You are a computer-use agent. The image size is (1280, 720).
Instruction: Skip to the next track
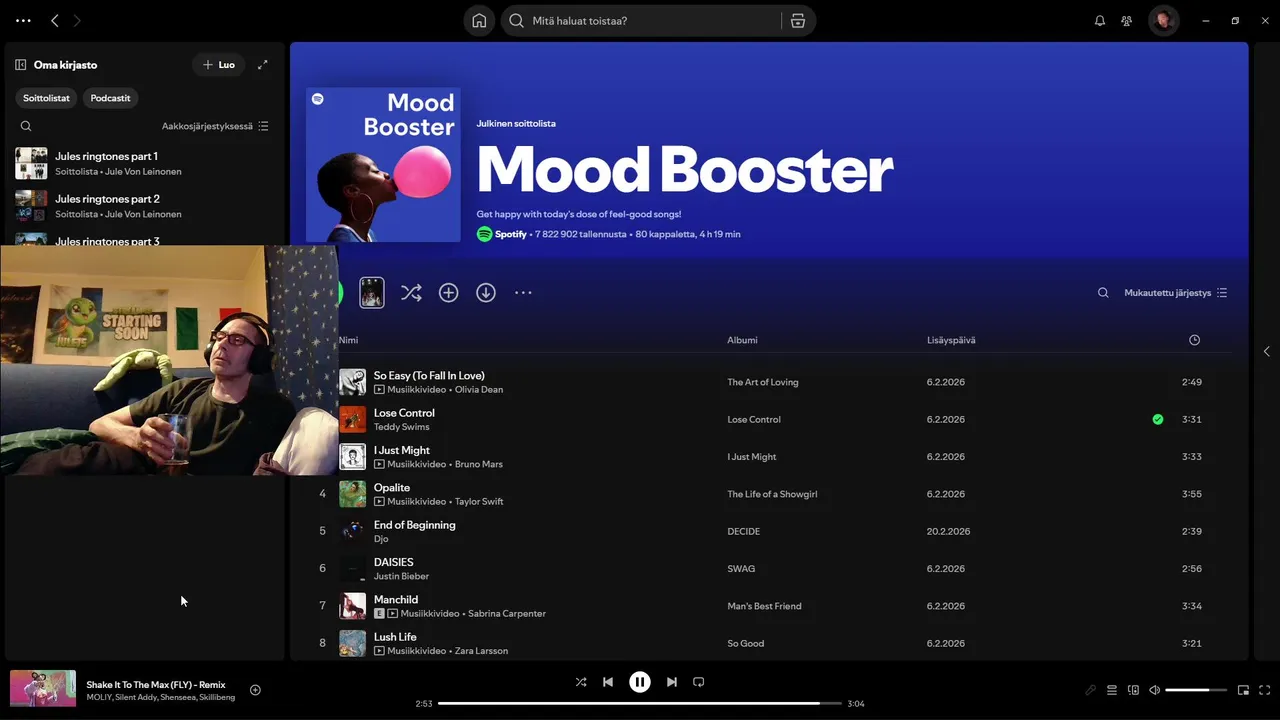point(672,682)
